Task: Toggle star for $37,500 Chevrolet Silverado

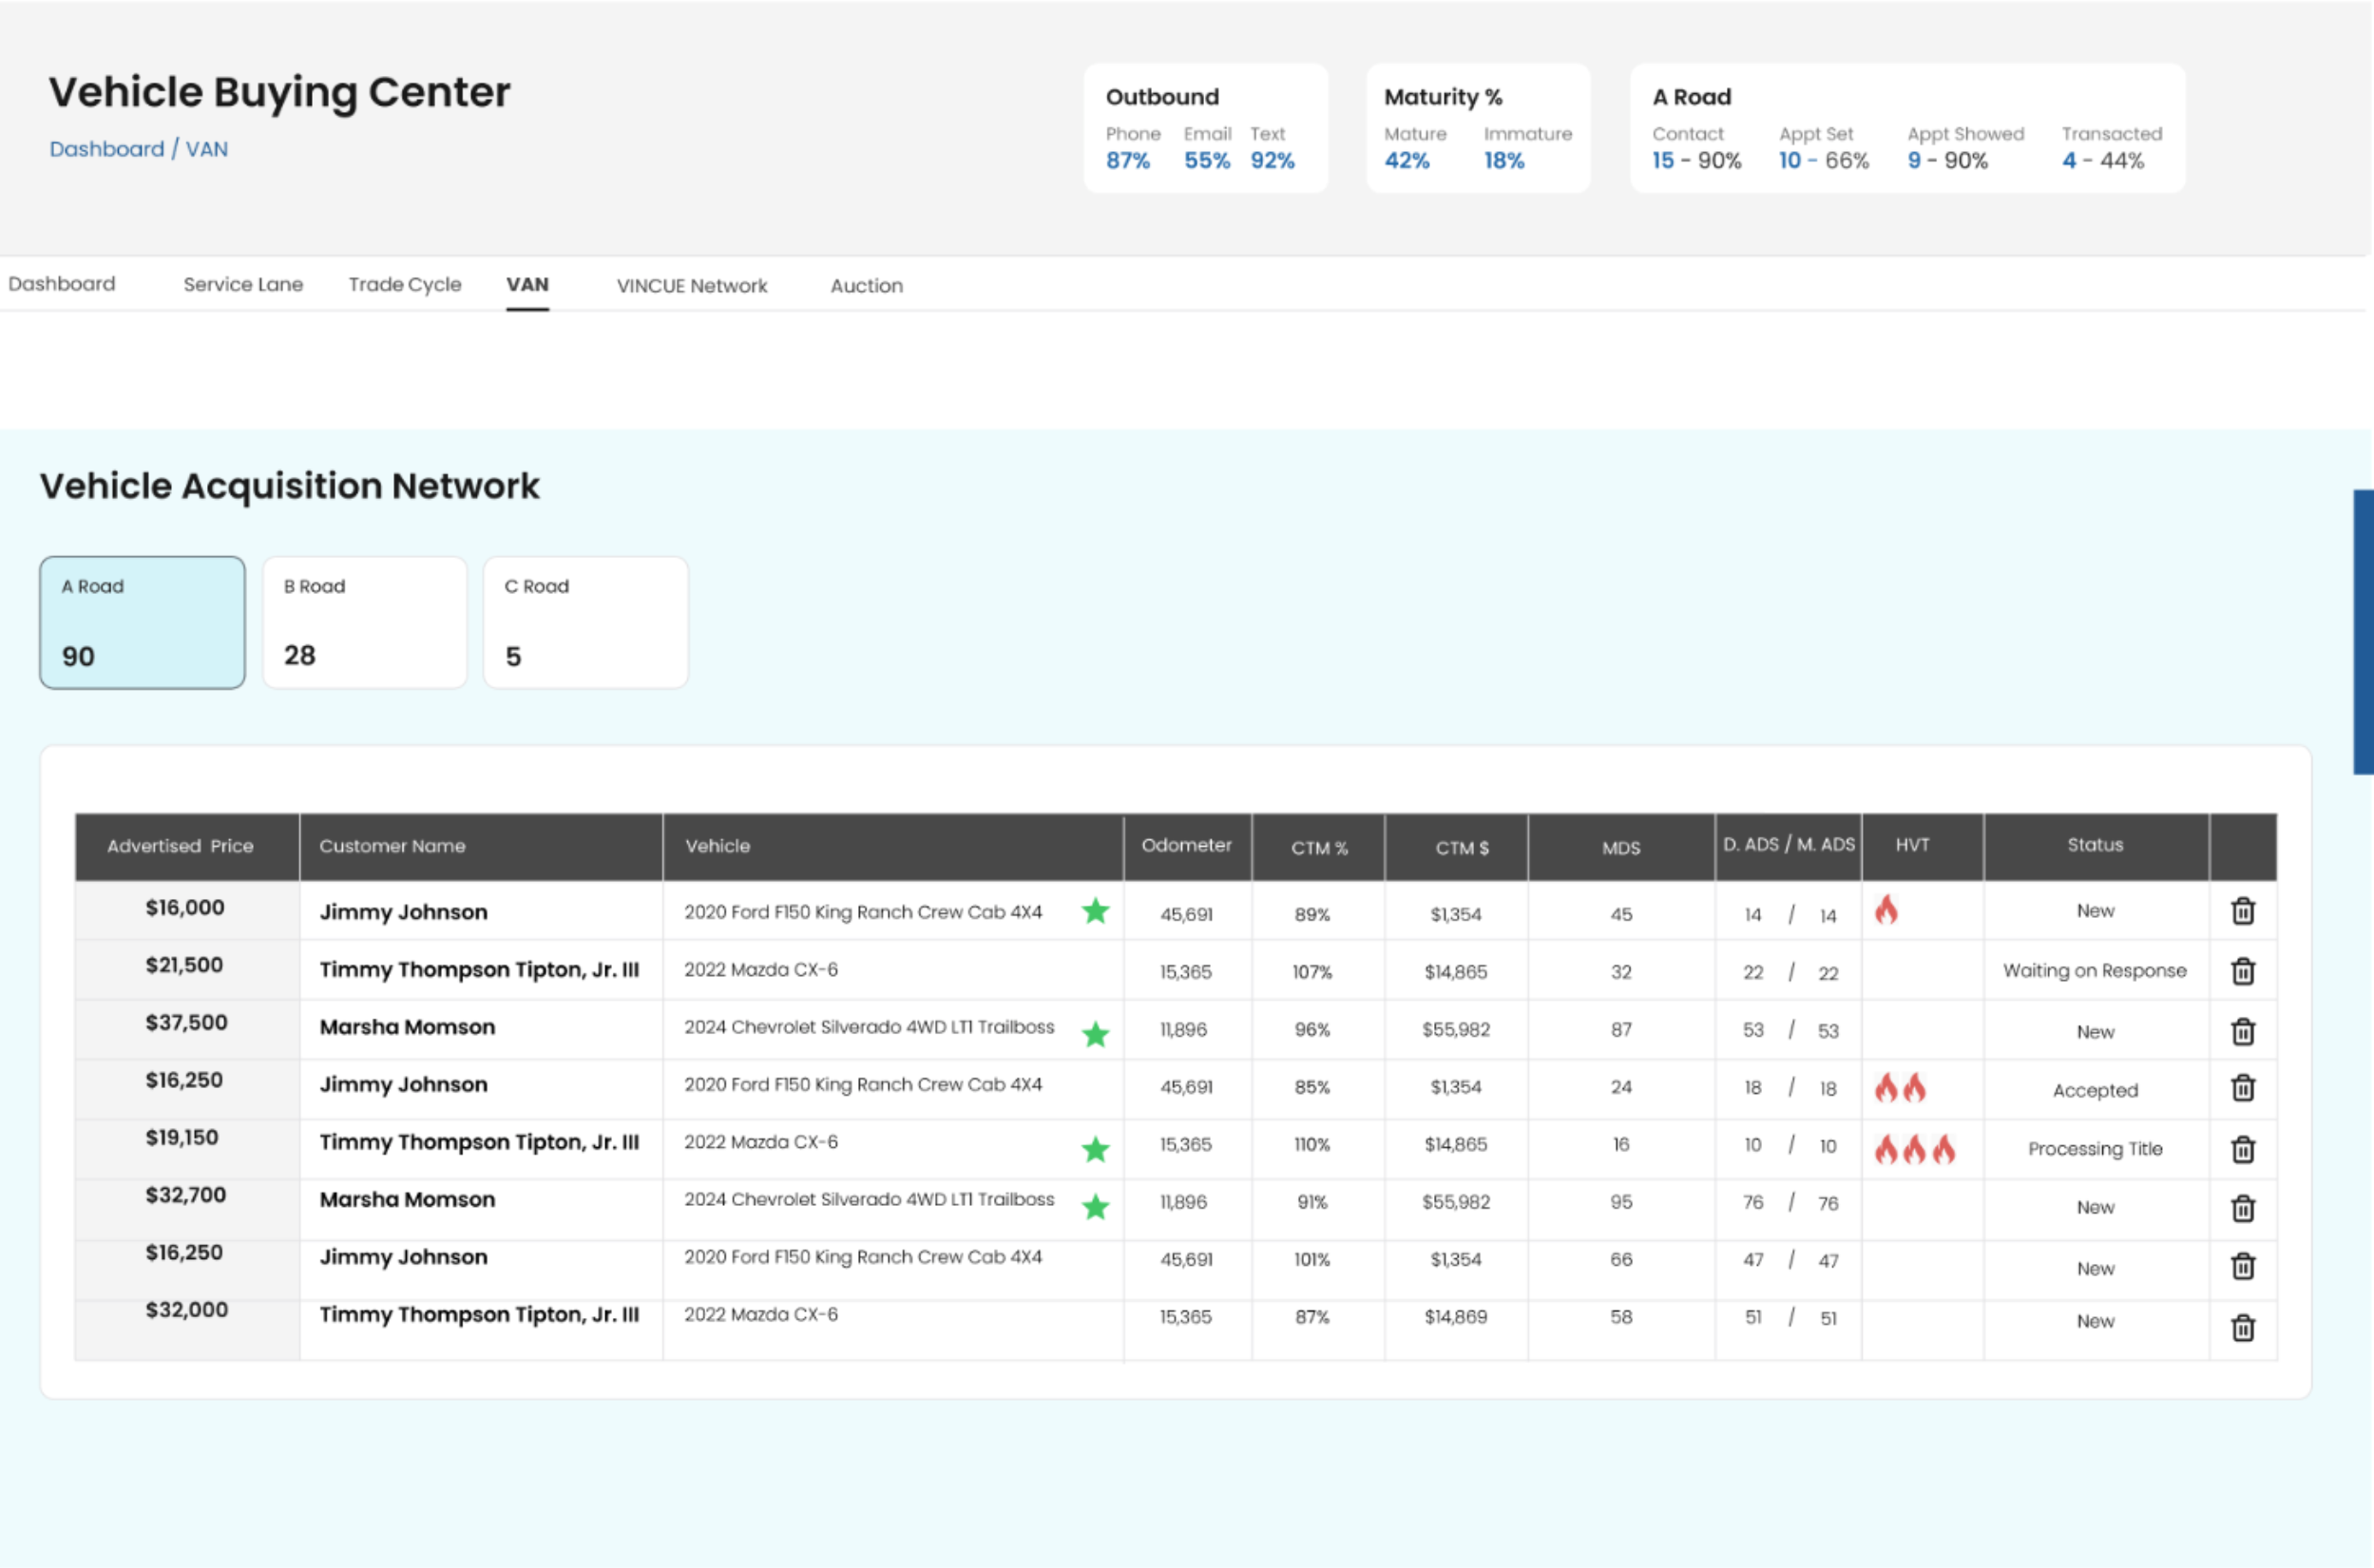Action: click(x=1095, y=1033)
